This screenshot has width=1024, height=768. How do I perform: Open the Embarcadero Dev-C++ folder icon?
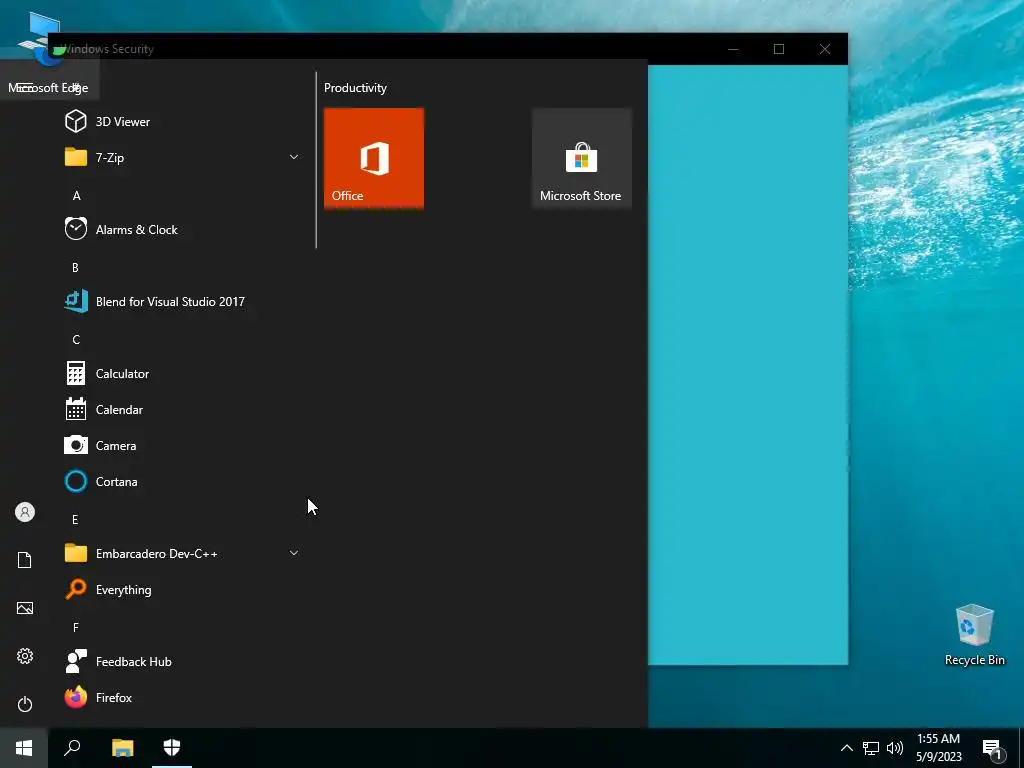coord(76,553)
